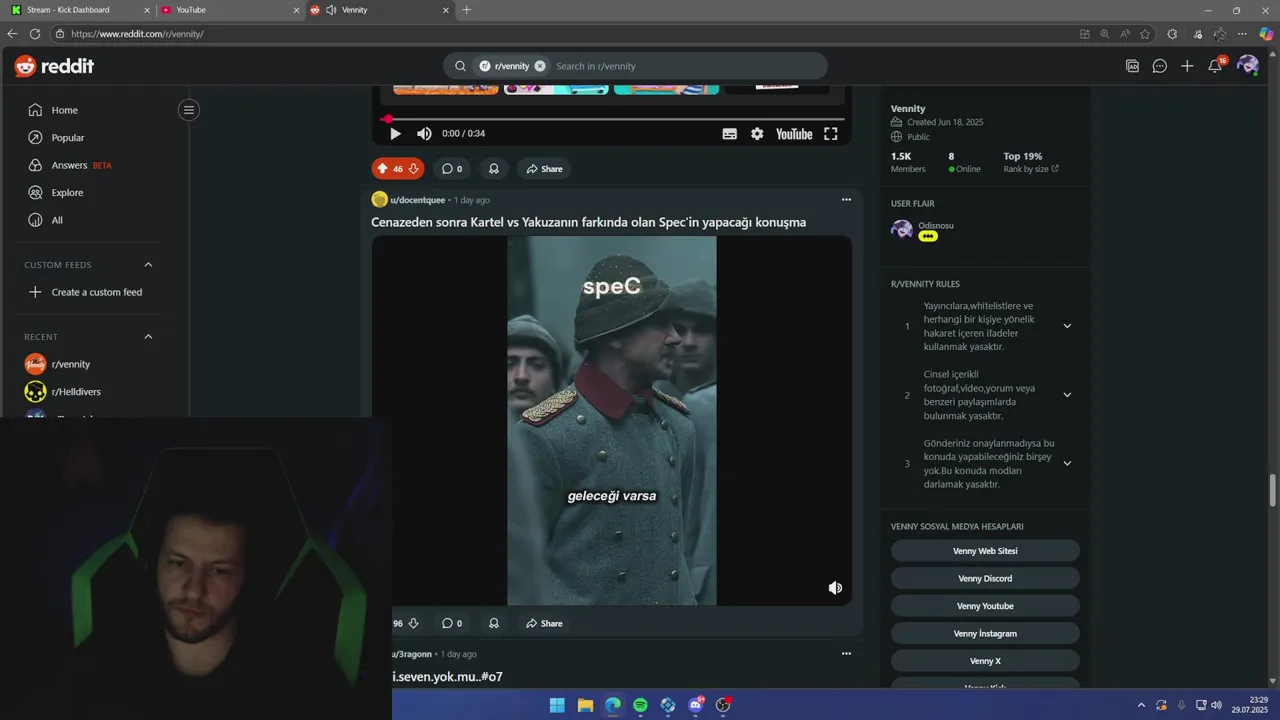The height and width of the screenshot is (720, 1280).
Task: Open a new browser tab
Action: 466,10
